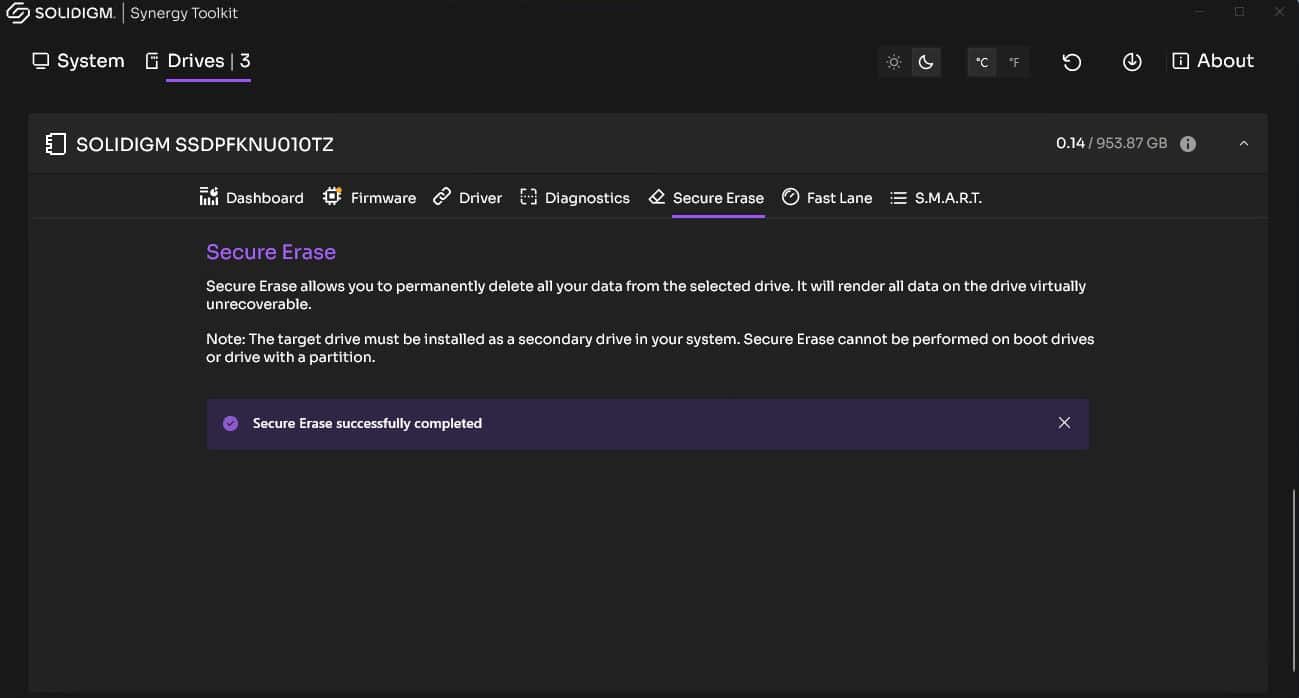
Task: Switch to dark theme moon toggle
Action: click(x=926, y=62)
